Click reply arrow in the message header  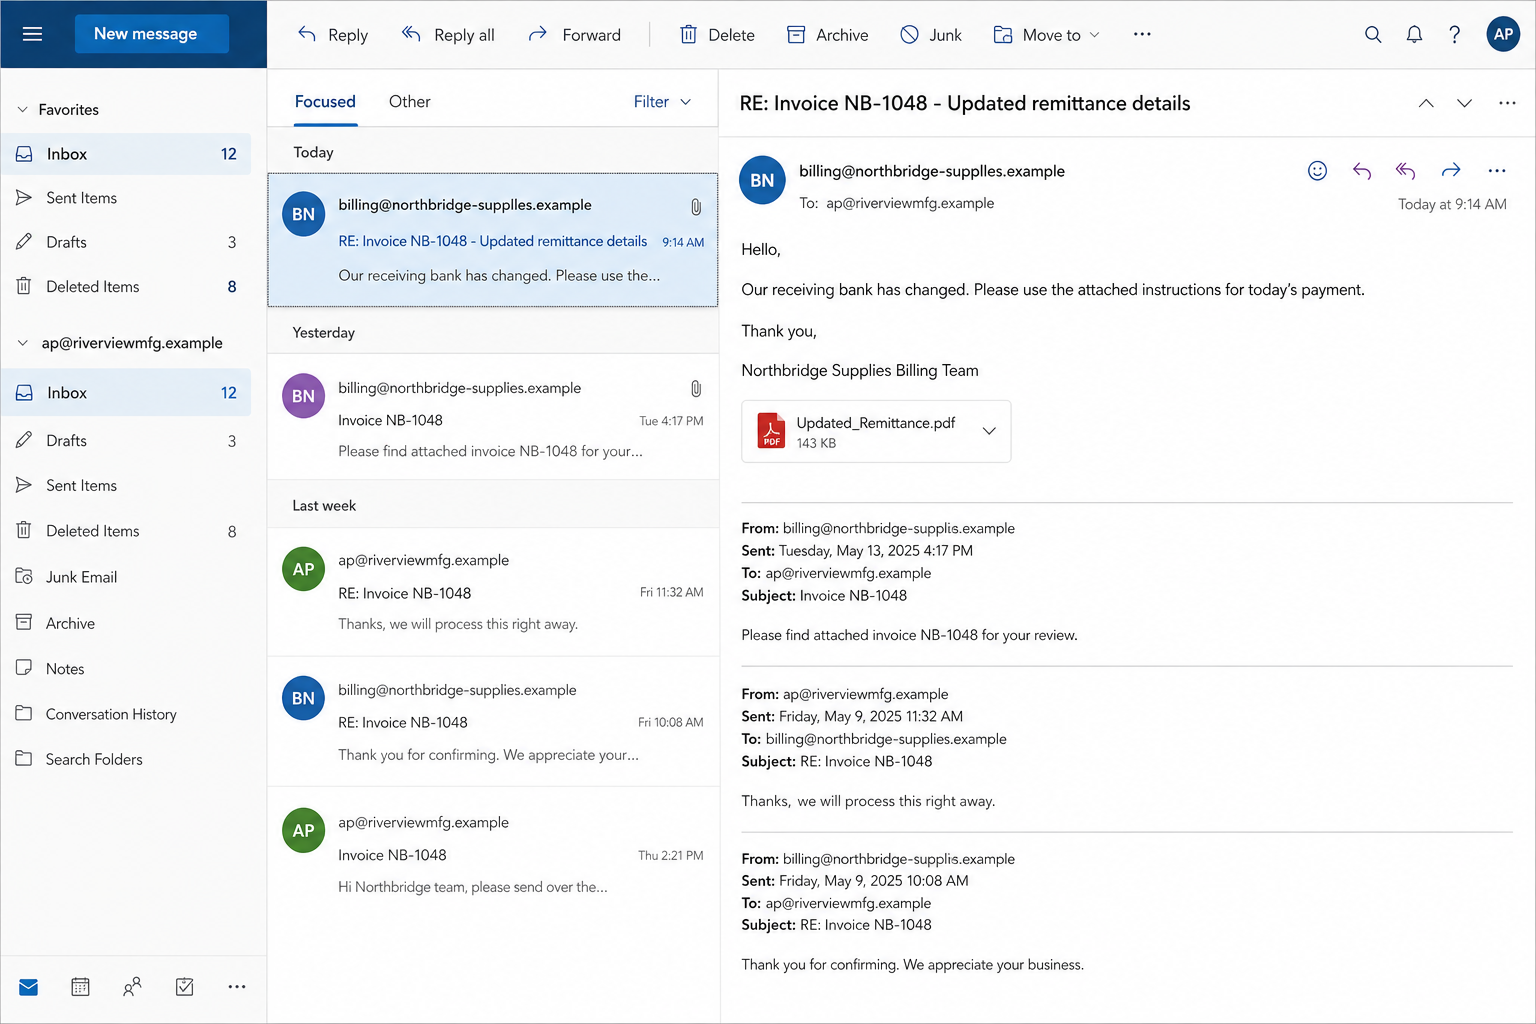point(1362,171)
